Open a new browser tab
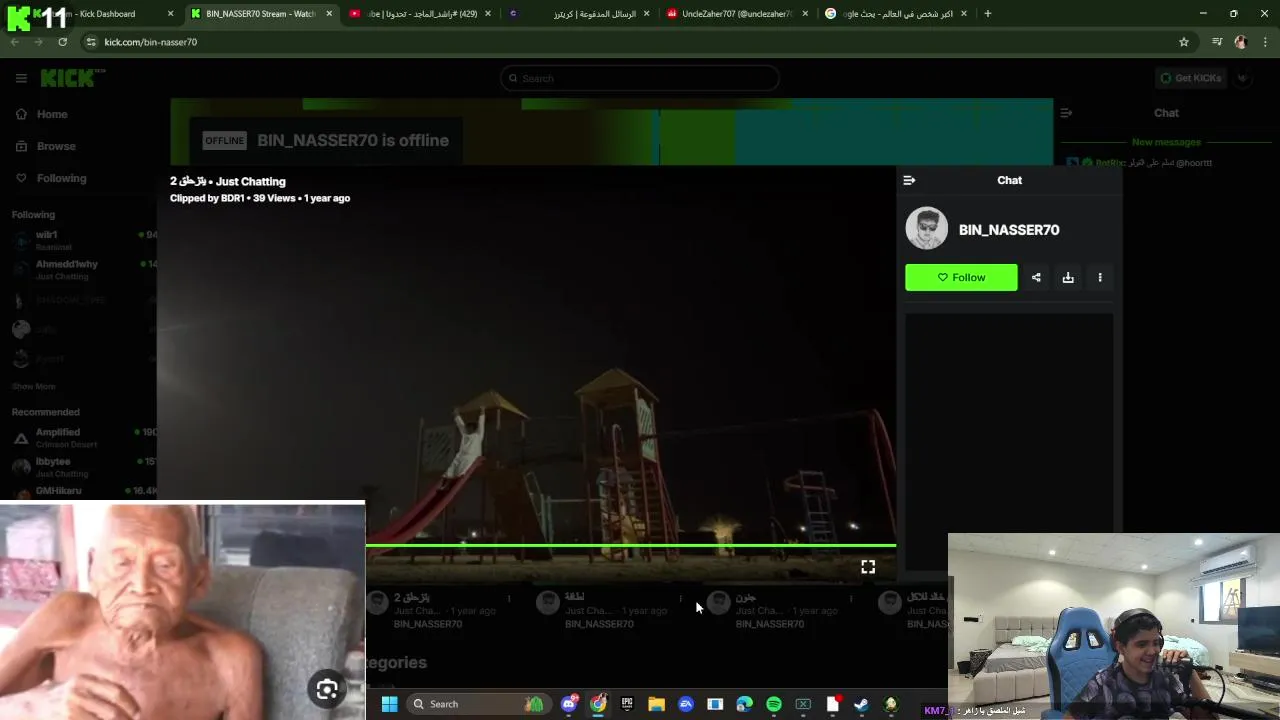Screen dimensions: 1280x720 (988, 14)
